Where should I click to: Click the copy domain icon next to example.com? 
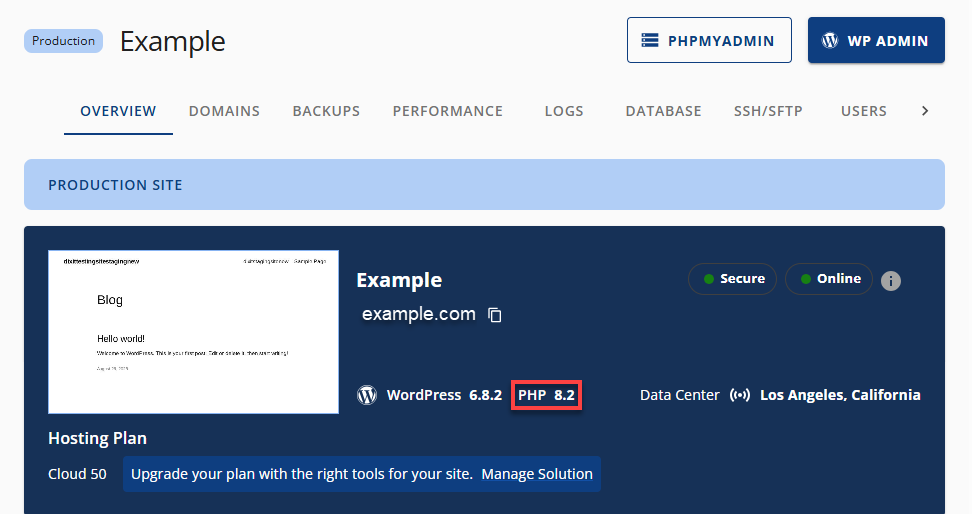[495, 315]
